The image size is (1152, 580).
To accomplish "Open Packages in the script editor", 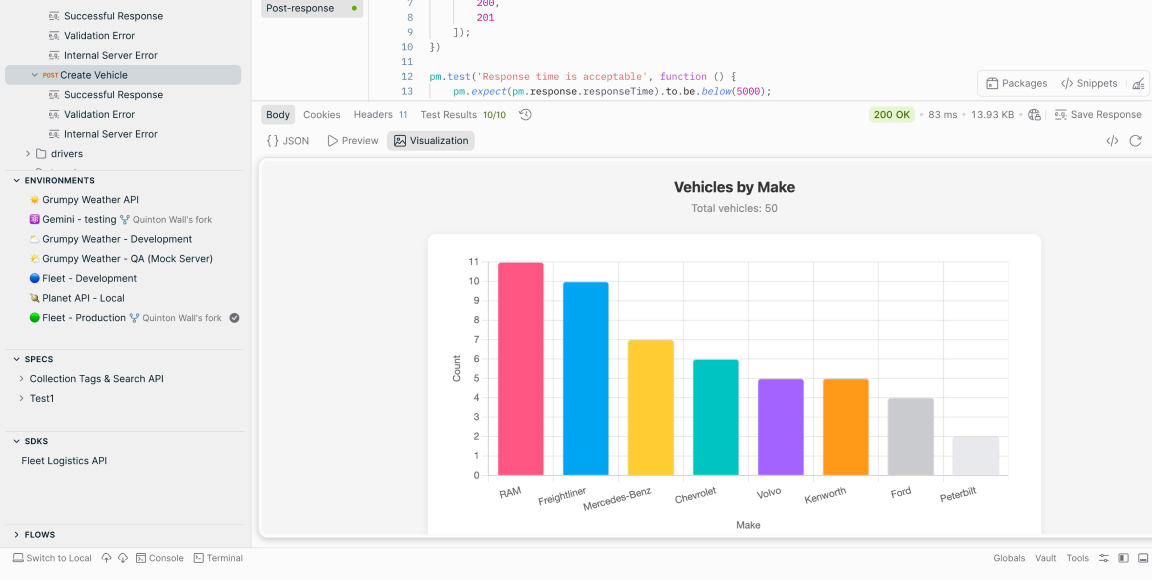I will click(1016, 84).
